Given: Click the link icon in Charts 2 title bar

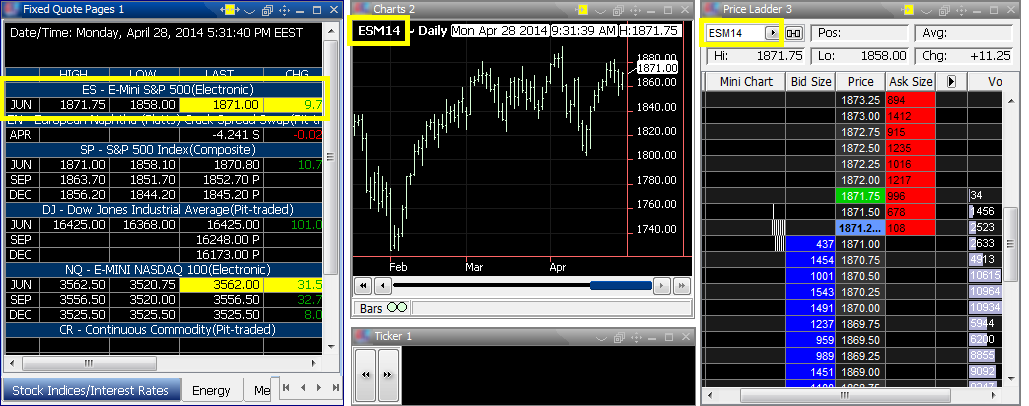Looking at the screenshot, I should coord(581,10).
